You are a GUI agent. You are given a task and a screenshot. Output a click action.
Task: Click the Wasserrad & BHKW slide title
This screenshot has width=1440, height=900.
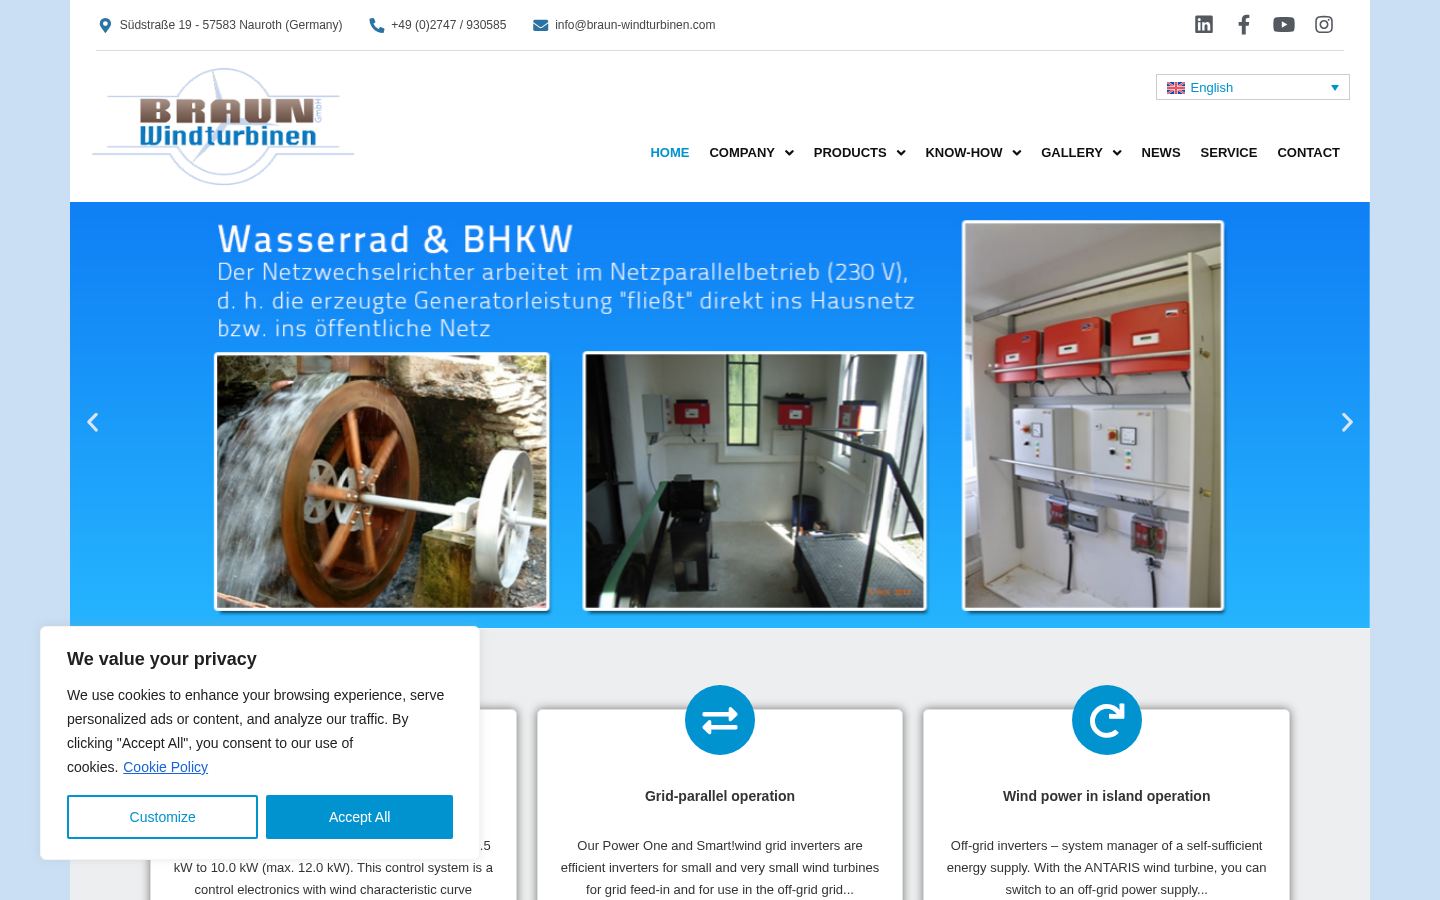[395, 240]
